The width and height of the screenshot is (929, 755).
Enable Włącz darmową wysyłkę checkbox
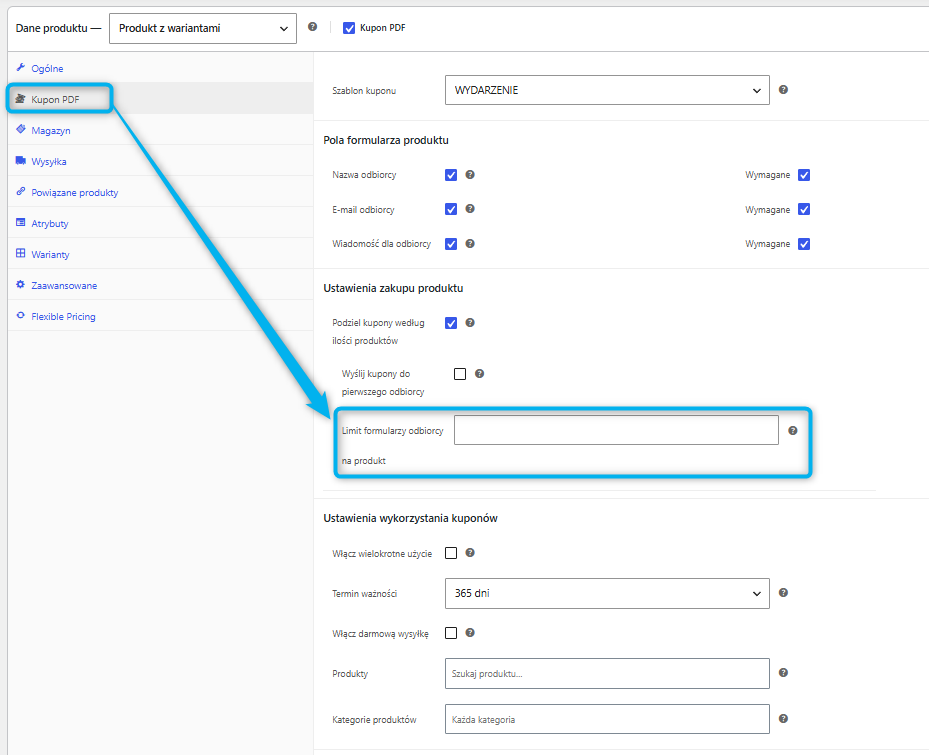point(451,633)
